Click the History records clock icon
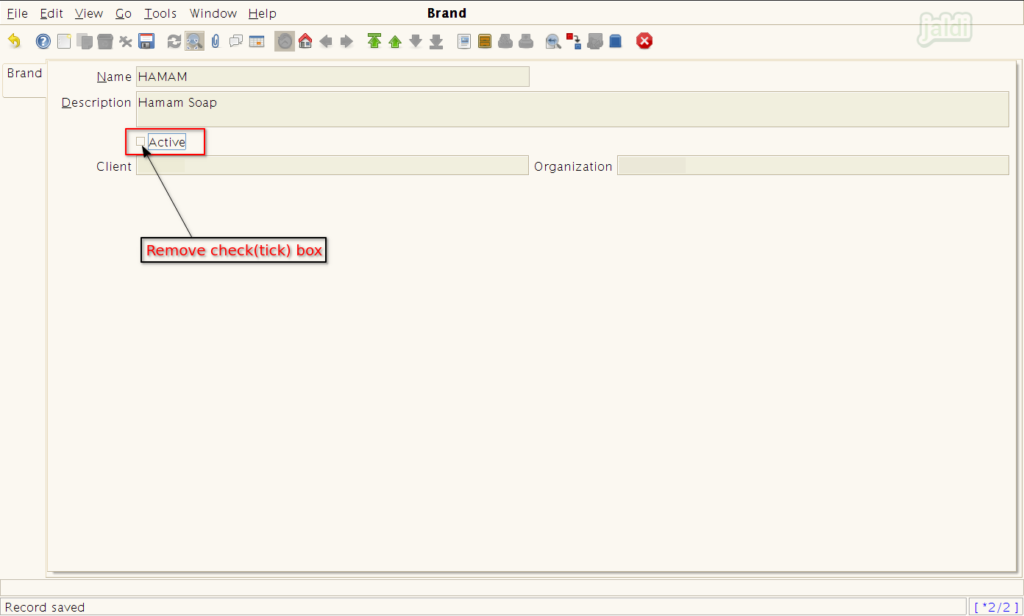1024x616 pixels. coord(285,41)
